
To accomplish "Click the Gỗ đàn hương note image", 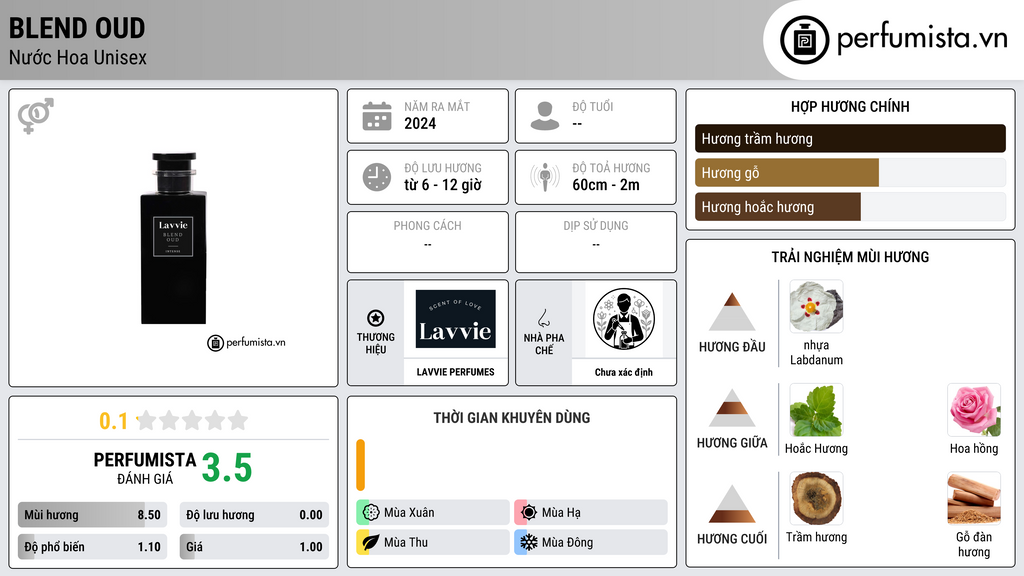I will click(x=974, y=498).
